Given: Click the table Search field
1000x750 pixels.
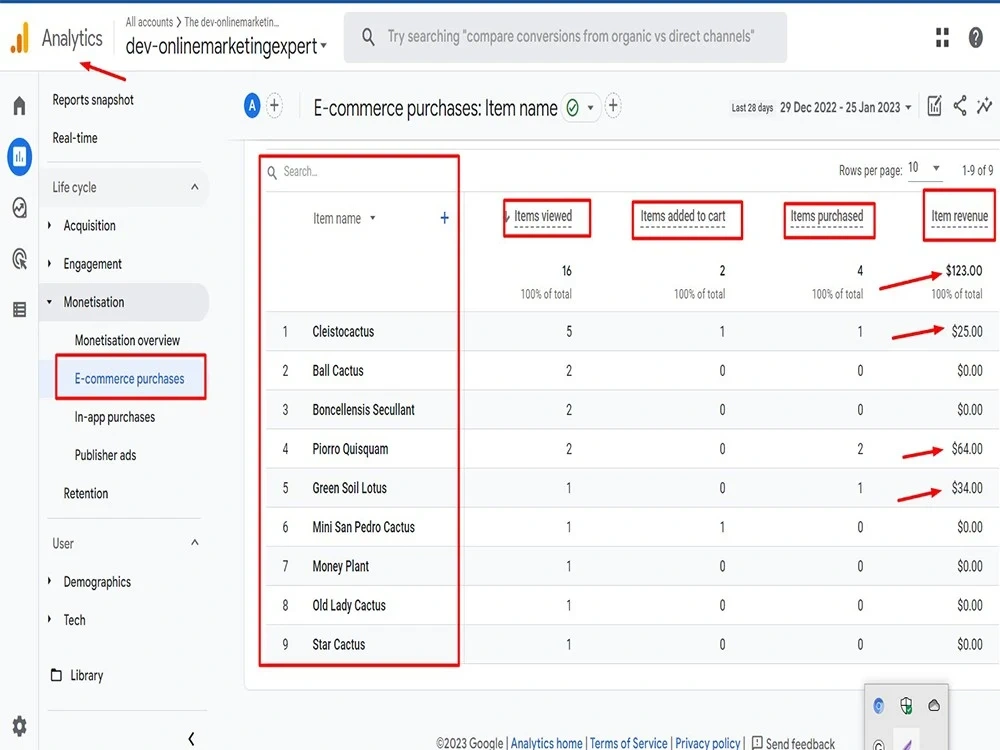Looking at the screenshot, I should click(359, 172).
